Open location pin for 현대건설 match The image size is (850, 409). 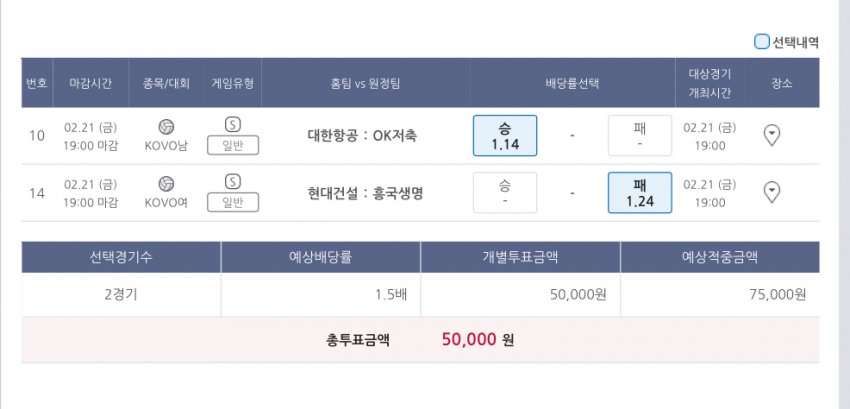(x=771, y=192)
